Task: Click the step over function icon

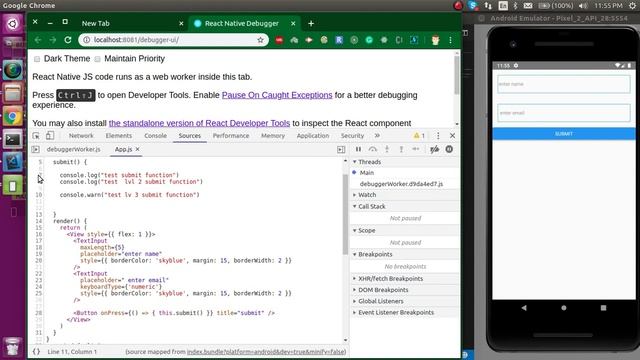Action: (x=372, y=149)
